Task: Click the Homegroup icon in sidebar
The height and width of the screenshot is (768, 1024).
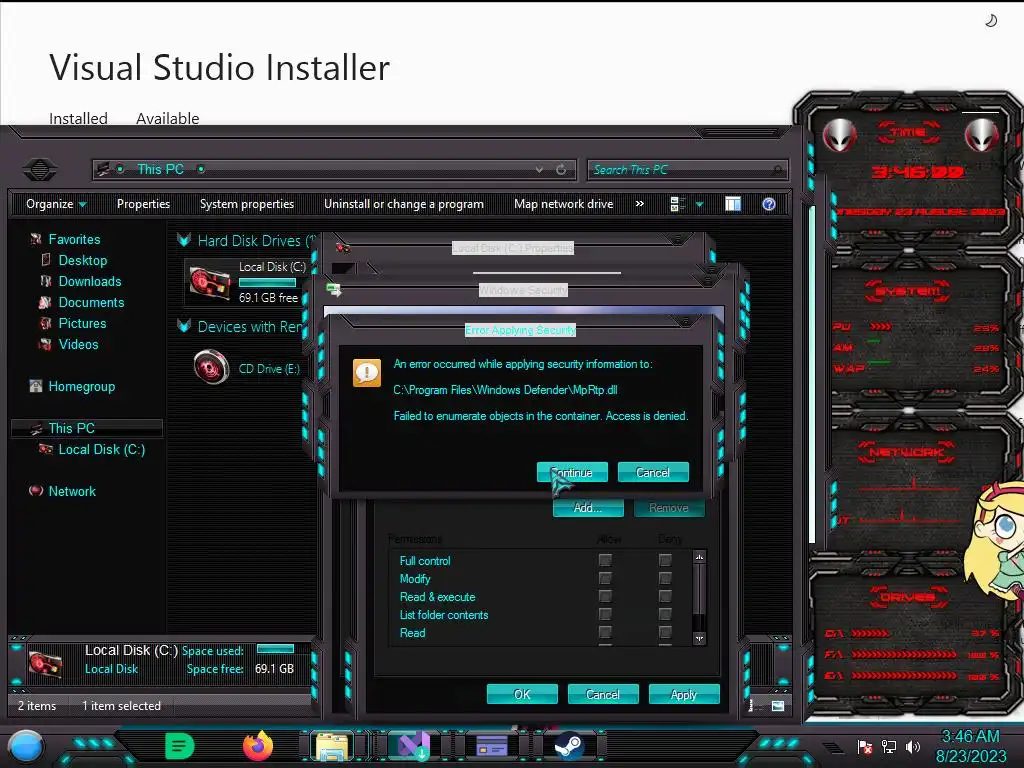Action: (x=36, y=387)
